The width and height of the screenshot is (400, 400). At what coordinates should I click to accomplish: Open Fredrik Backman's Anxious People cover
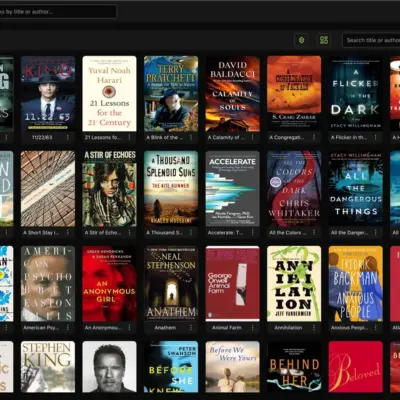click(x=356, y=284)
